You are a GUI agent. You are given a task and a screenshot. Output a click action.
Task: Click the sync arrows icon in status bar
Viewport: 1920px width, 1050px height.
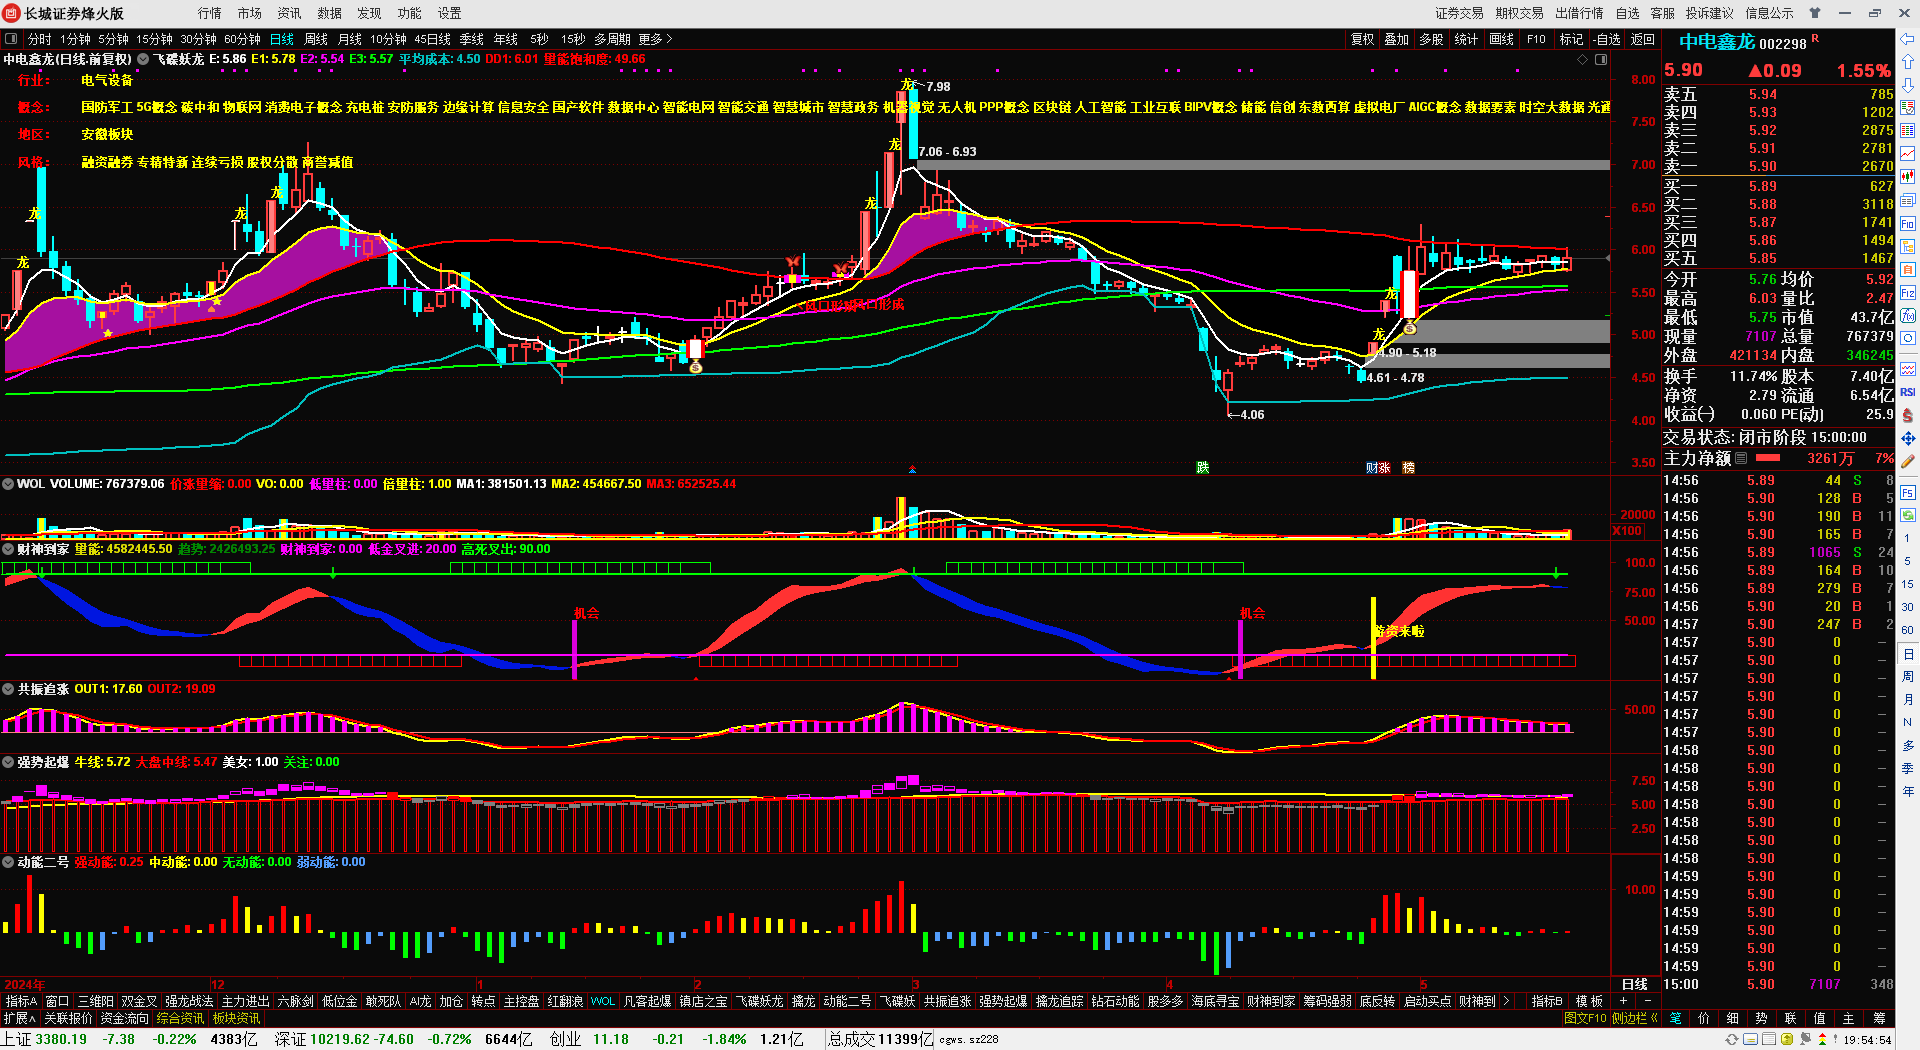tap(1732, 1039)
